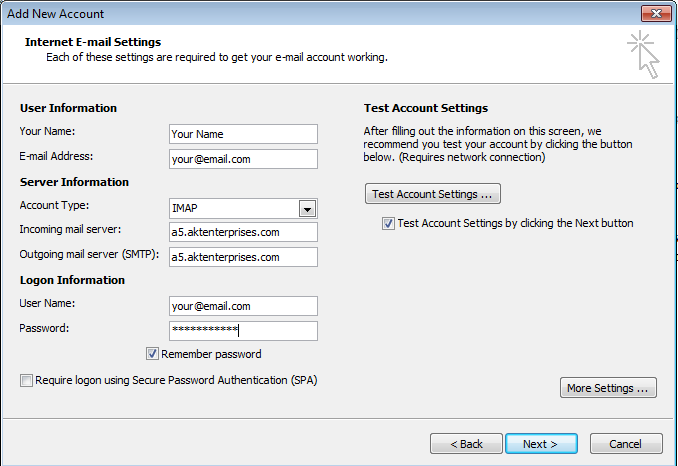Open More Settings dialog
678x466 pixels.
pos(608,388)
